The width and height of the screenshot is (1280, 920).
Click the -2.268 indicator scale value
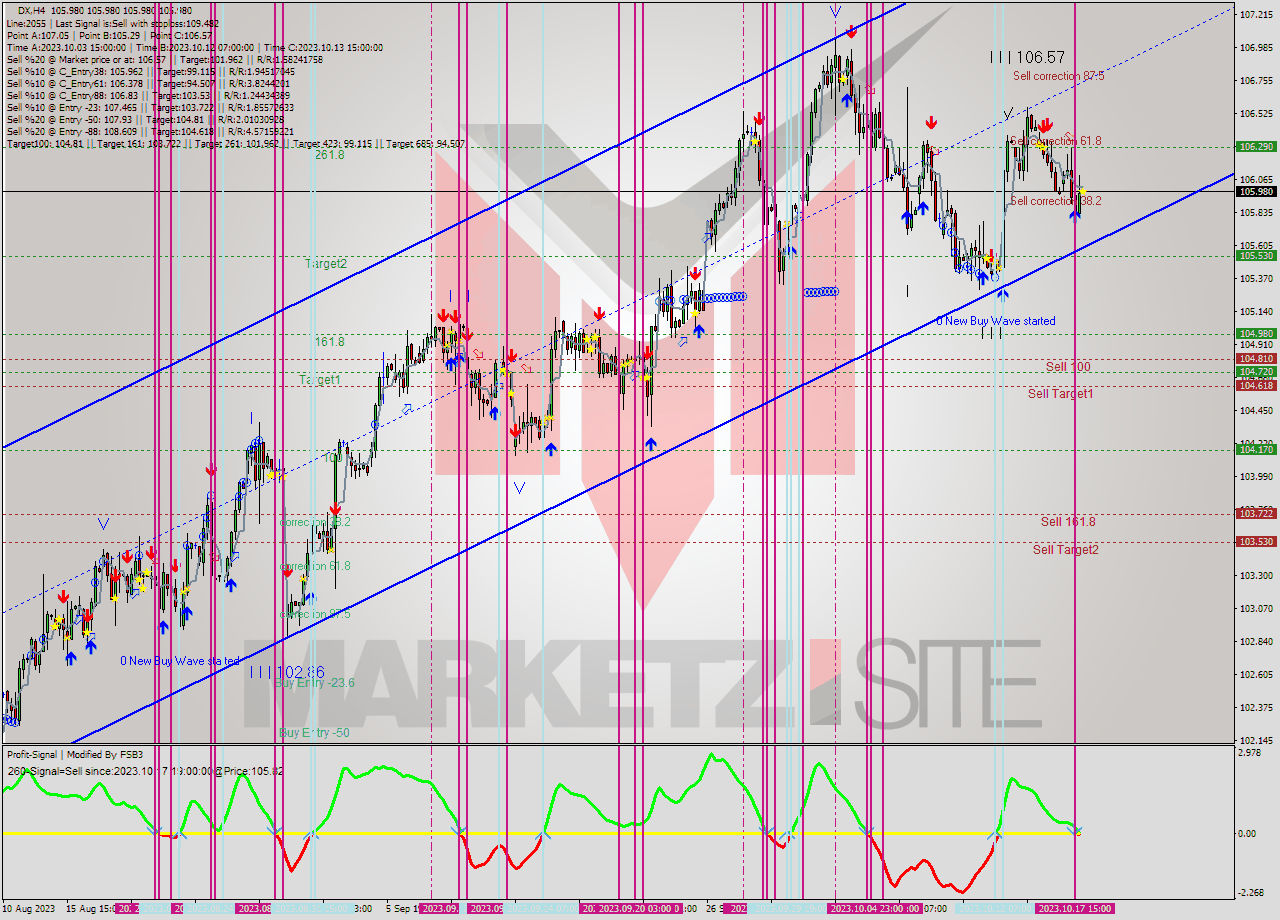(x=1251, y=895)
